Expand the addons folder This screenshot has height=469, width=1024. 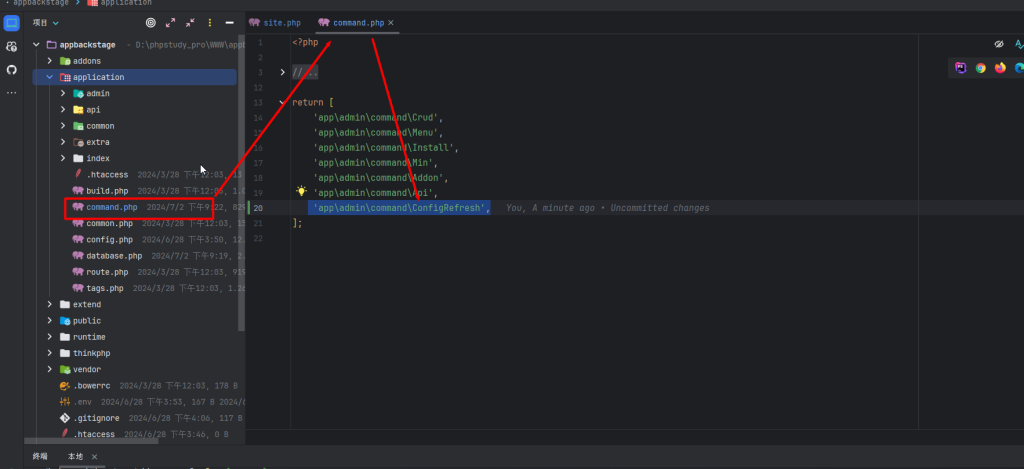[49, 61]
